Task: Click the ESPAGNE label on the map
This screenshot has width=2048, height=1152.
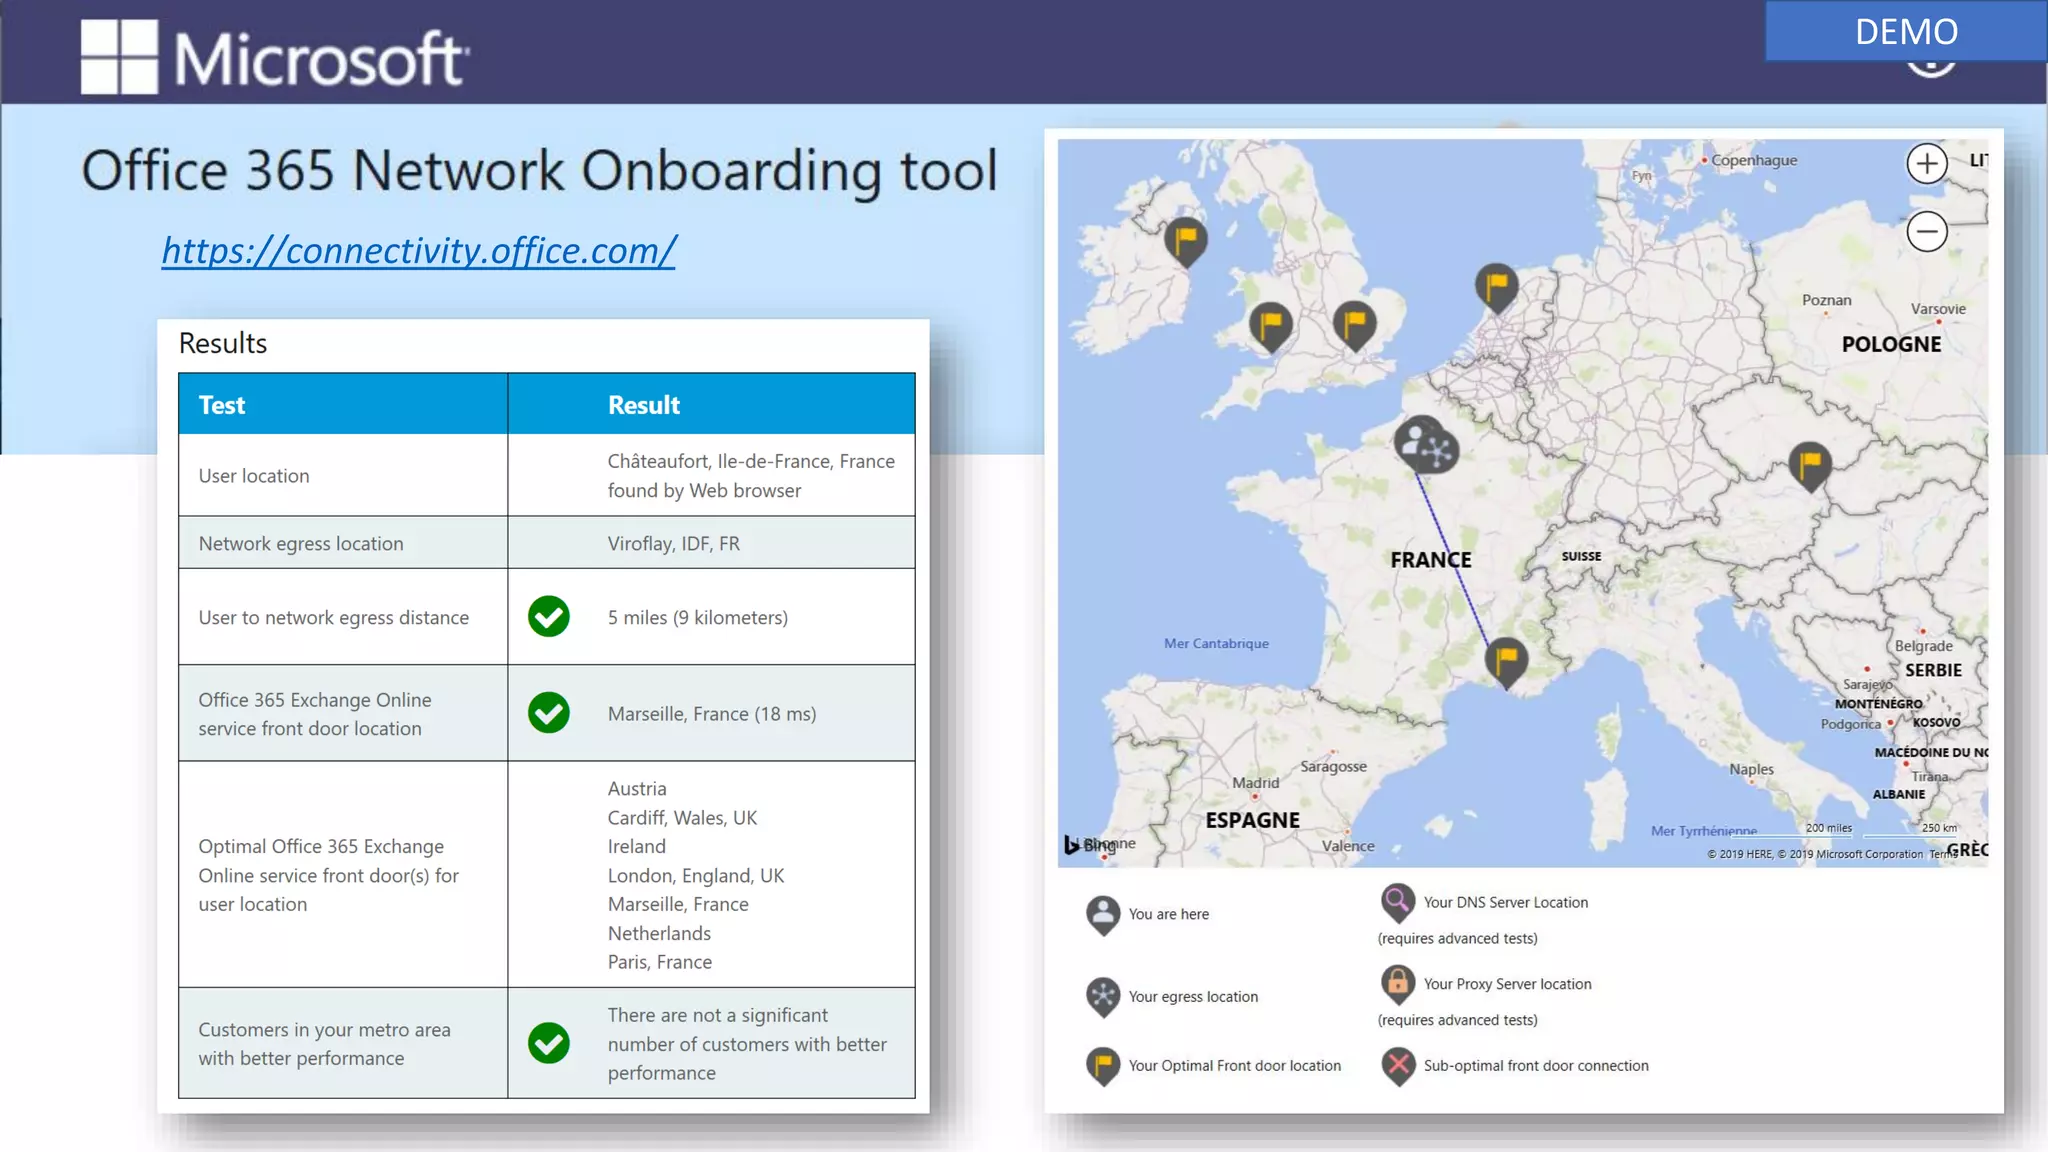Action: pyautogui.click(x=1252, y=820)
